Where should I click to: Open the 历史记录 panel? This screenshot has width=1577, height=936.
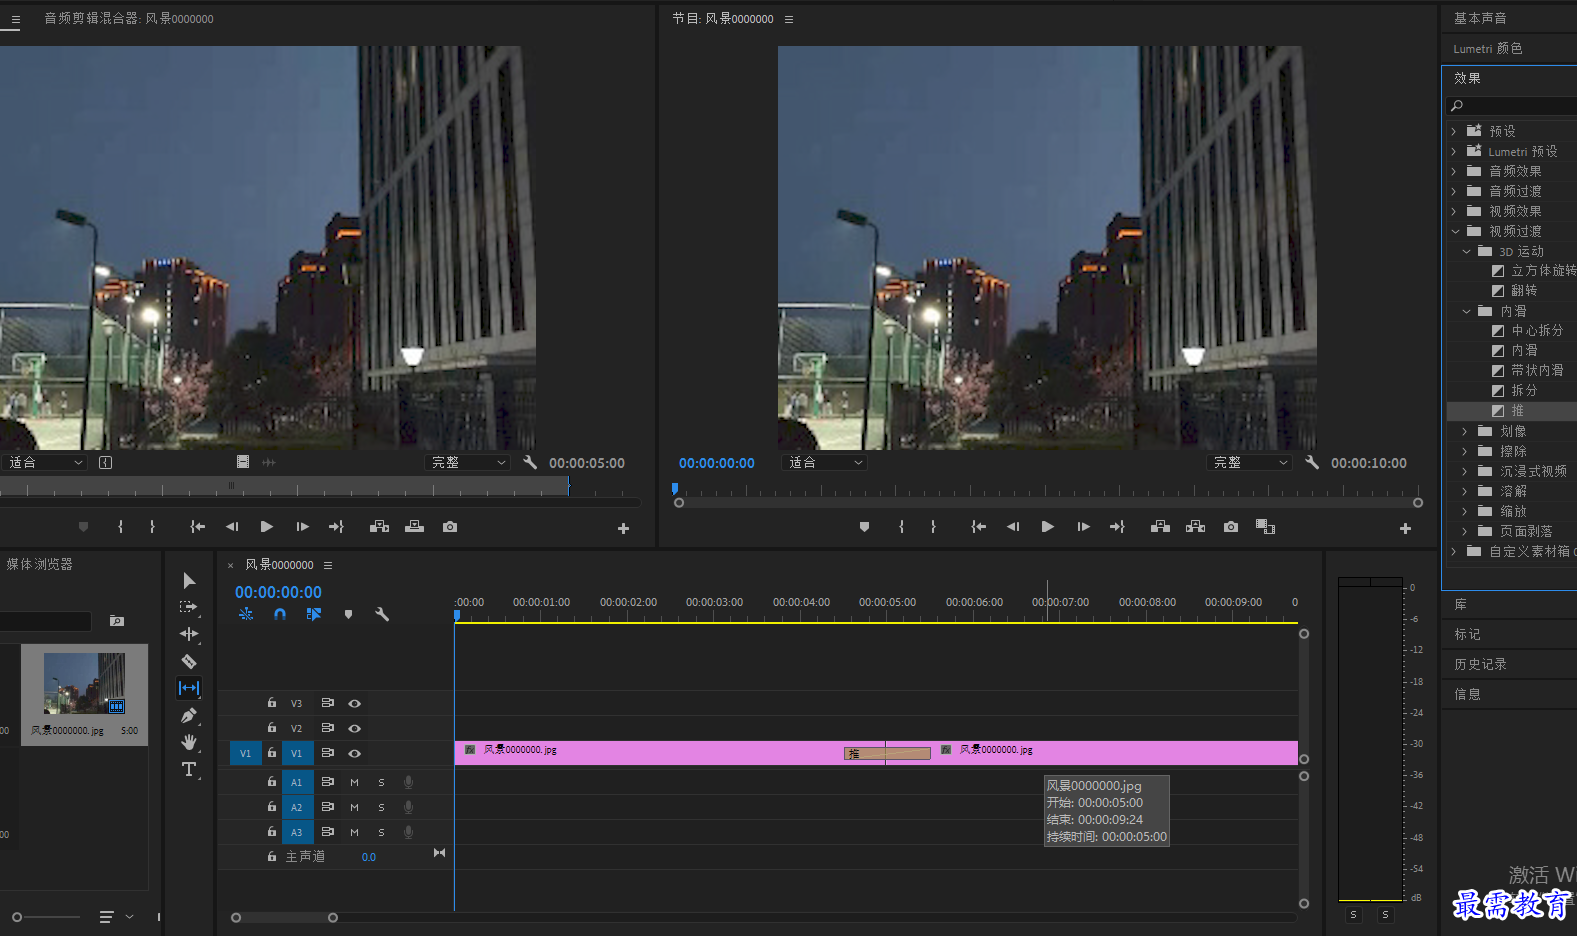(x=1480, y=665)
